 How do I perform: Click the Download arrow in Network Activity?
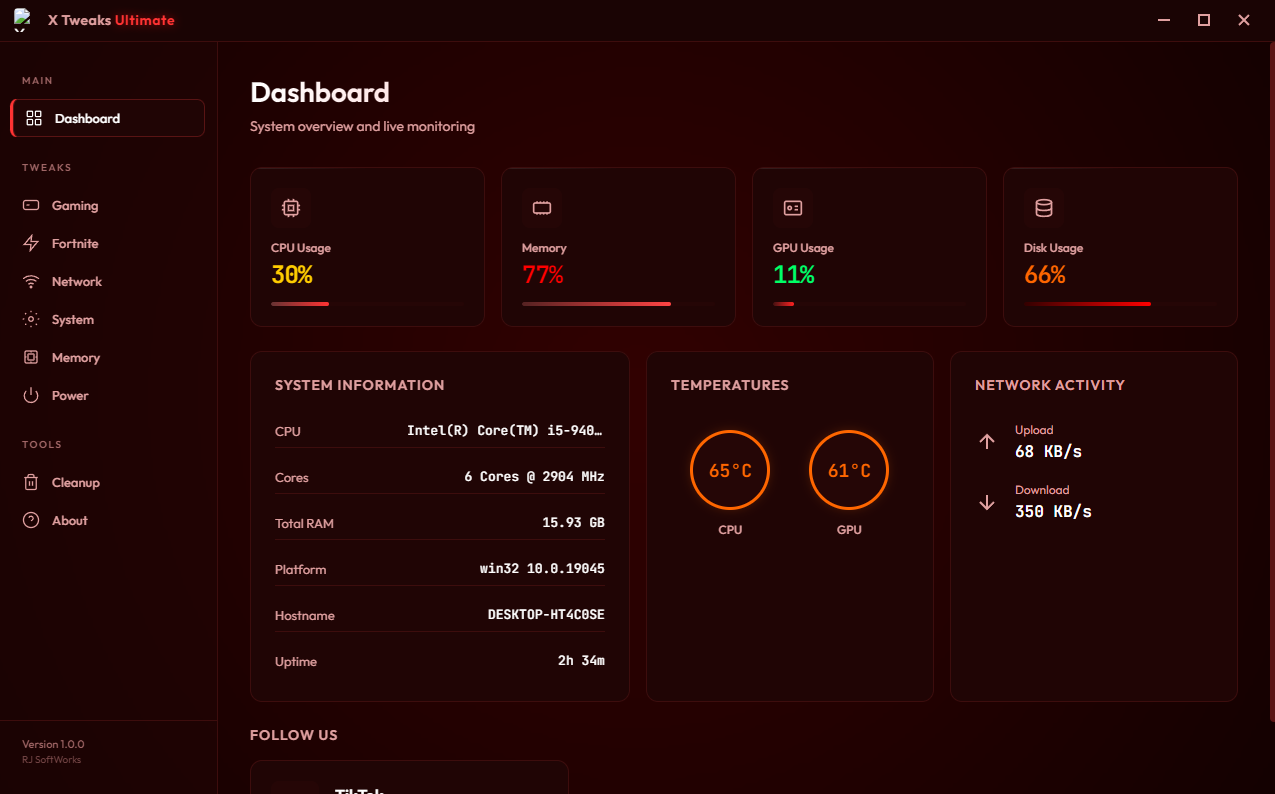(x=987, y=502)
